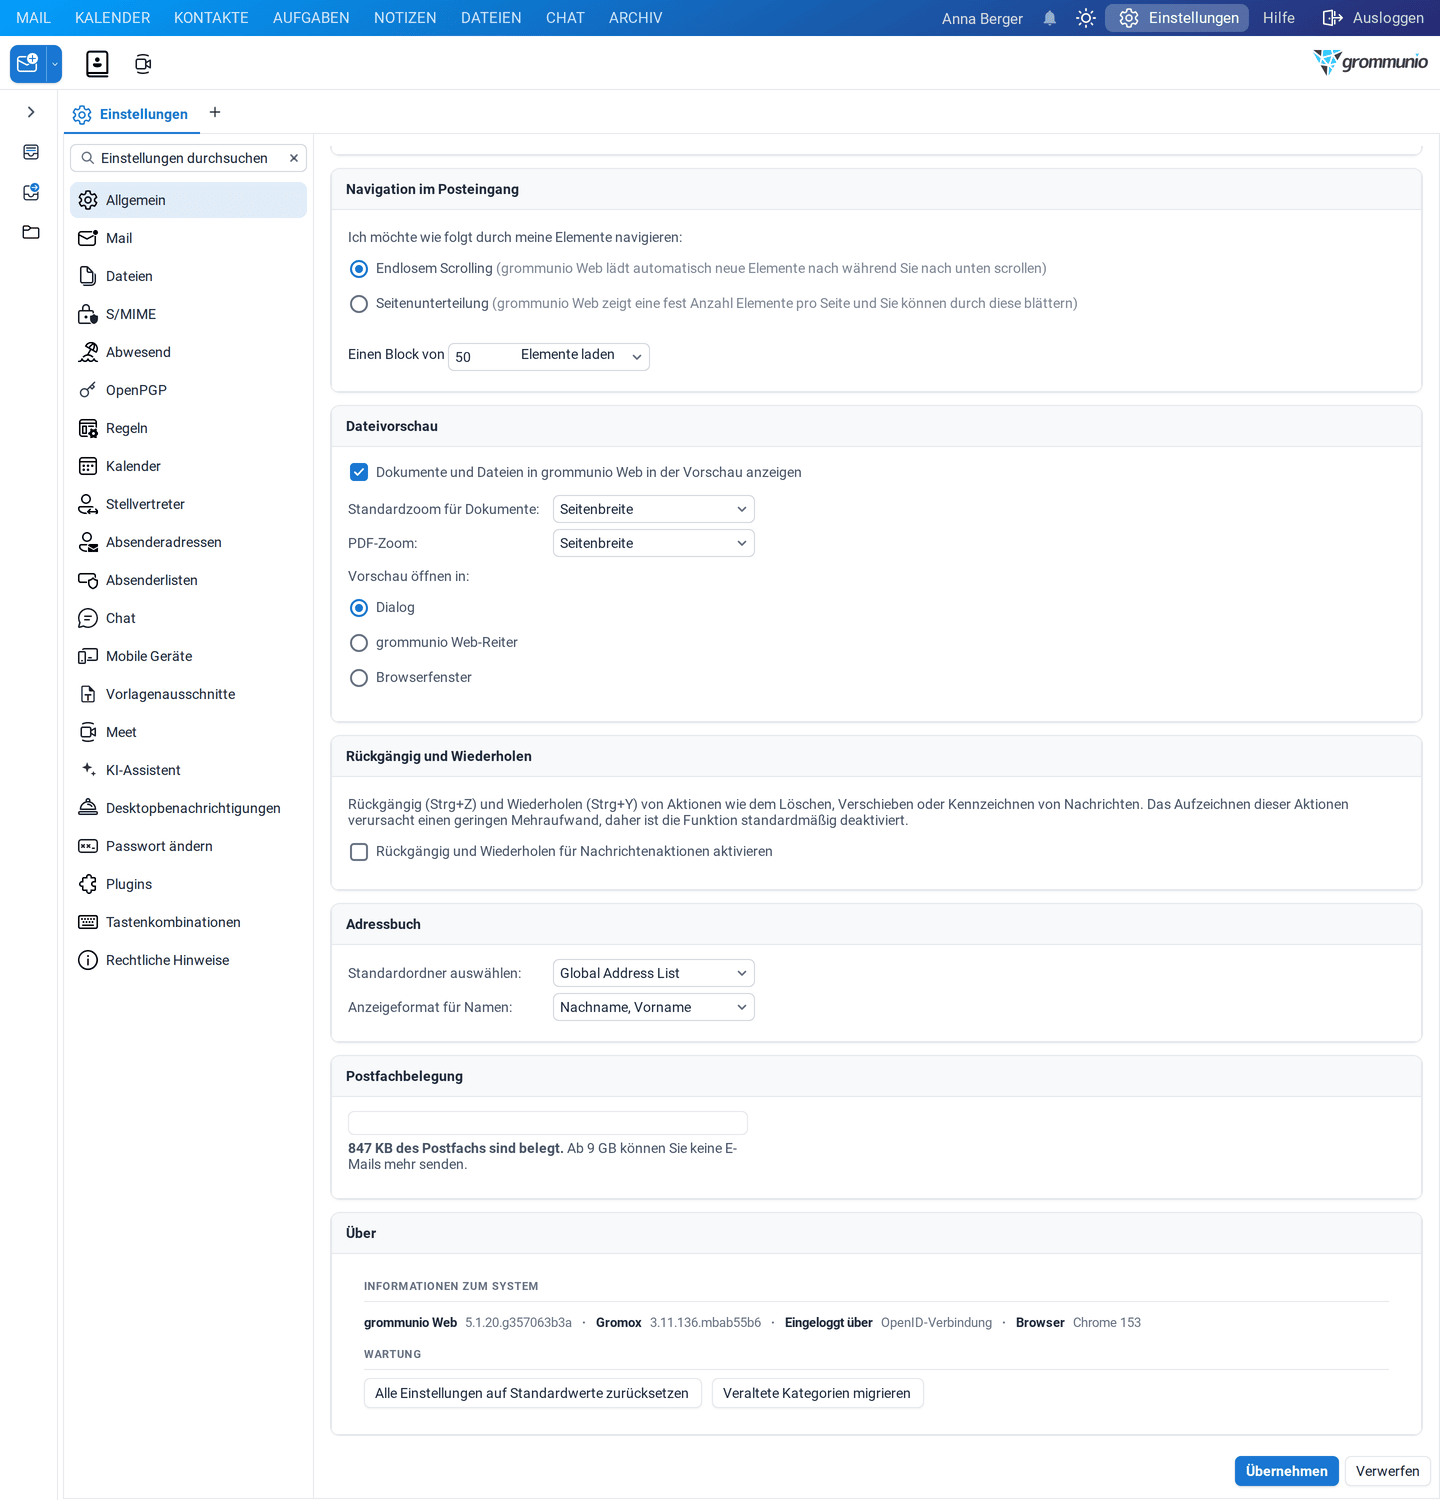Enable Rückgängig und Wiederholen für Nachrichtenaktionen
This screenshot has width=1440, height=1500.
[x=359, y=852]
